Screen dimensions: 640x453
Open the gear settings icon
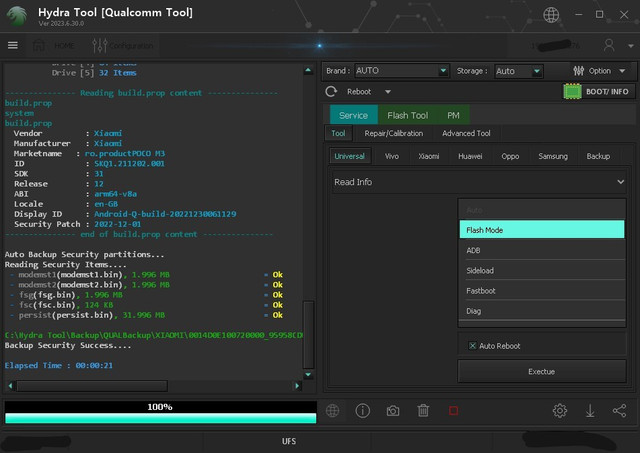point(560,411)
